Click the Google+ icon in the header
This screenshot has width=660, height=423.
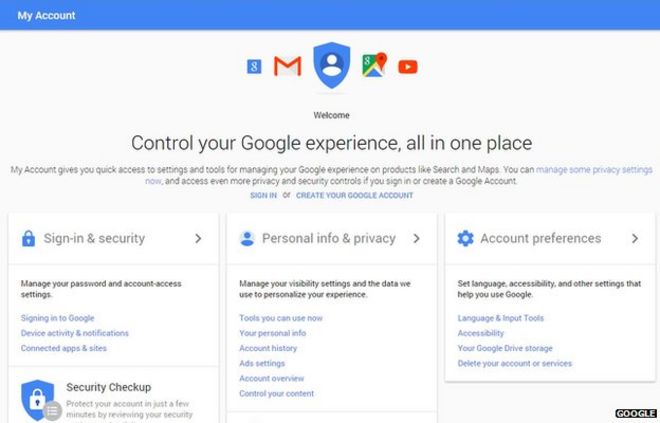pos(255,67)
